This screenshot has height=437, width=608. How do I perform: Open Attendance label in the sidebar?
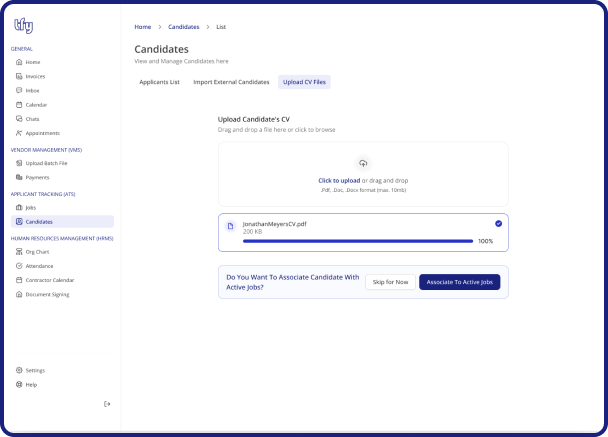[40, 266]
